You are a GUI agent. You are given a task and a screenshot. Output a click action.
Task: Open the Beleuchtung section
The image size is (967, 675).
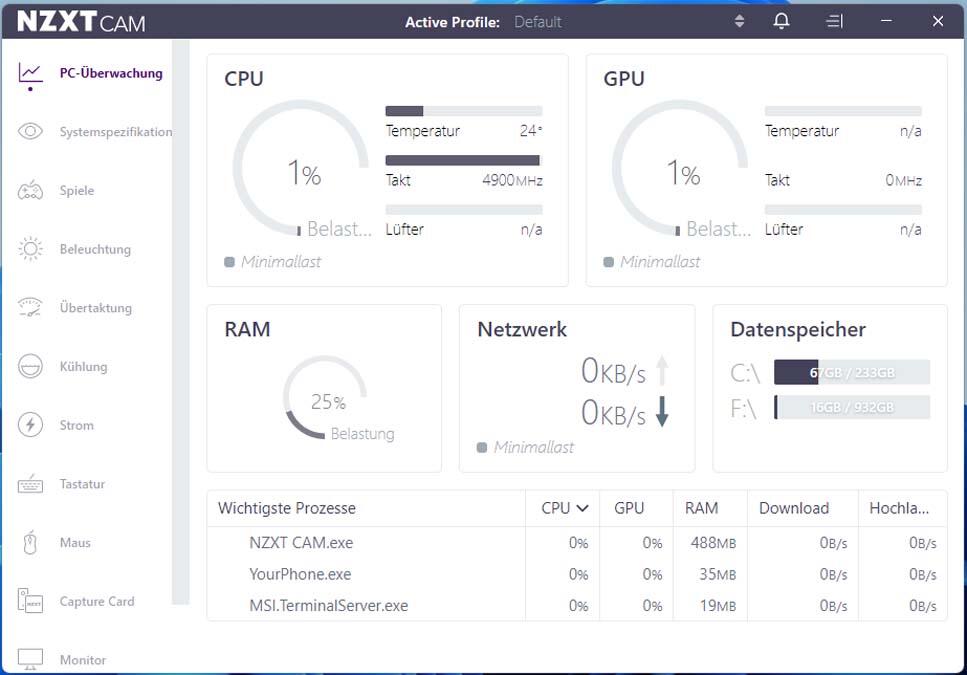tap(95, 249)
